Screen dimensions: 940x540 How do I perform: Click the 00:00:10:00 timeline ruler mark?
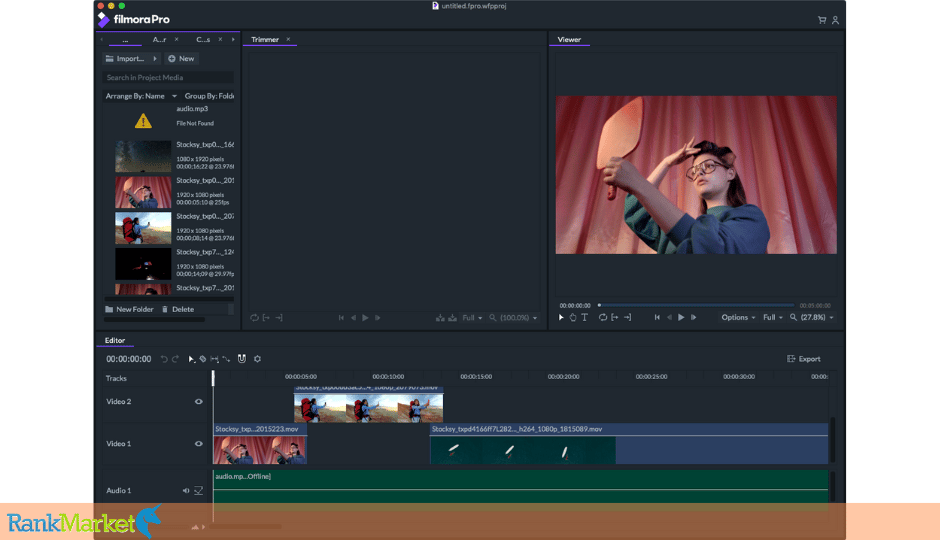[x=388, y=376]
